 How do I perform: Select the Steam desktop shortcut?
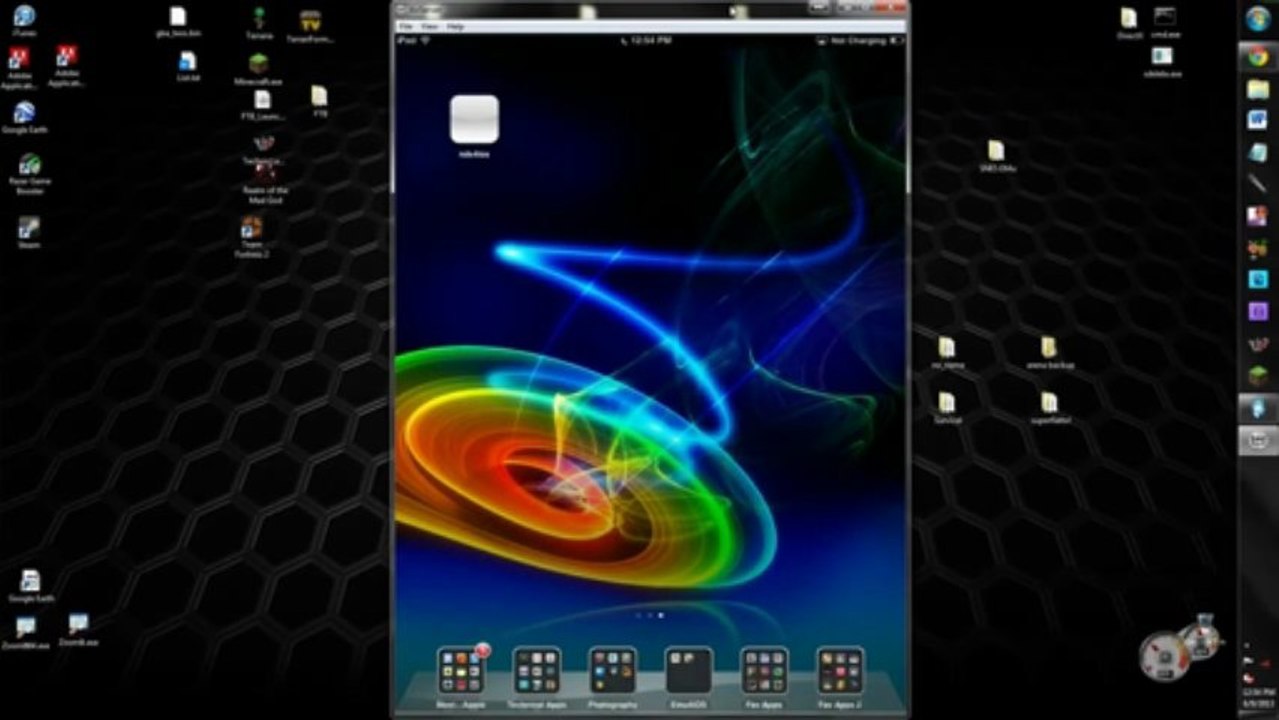(x=29, y=233)
